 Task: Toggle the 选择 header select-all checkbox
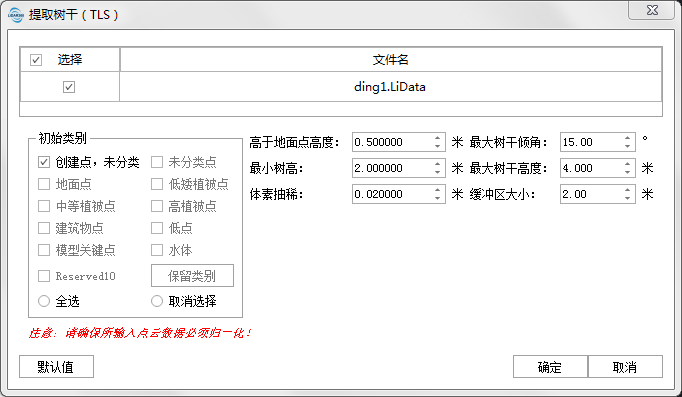[x=36, y=60]
